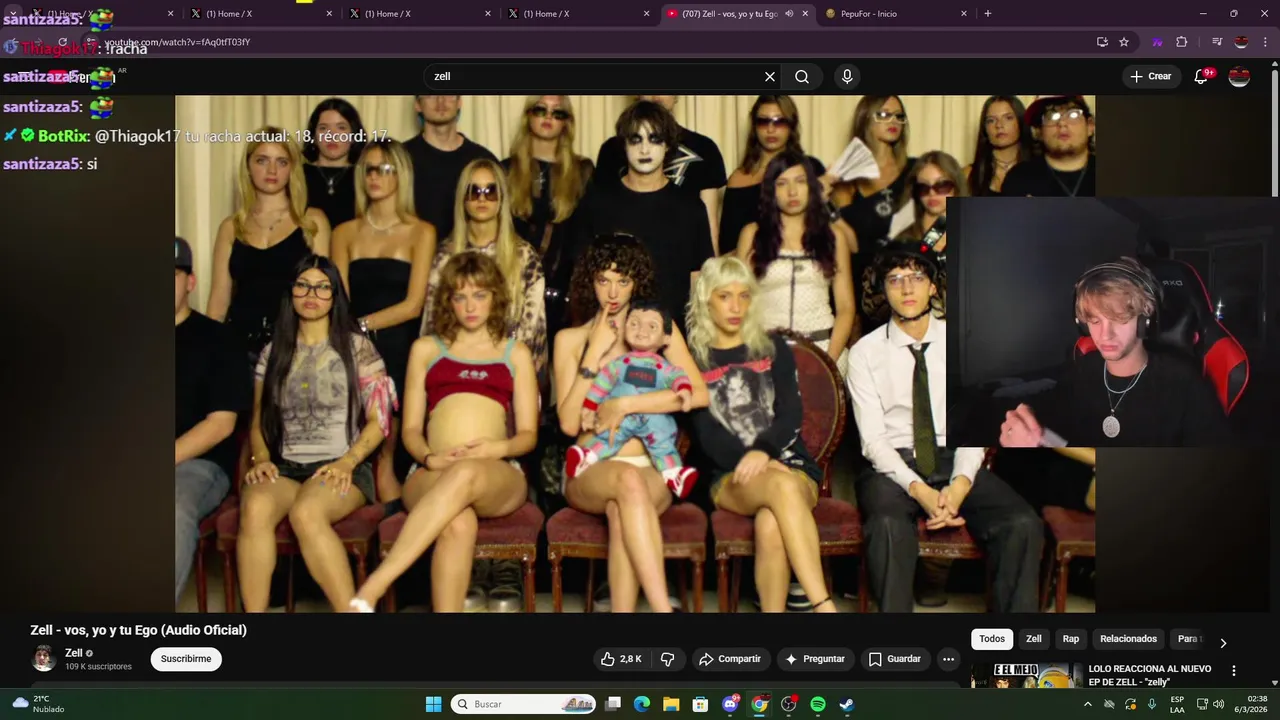1280x720 pixels.
Task: Click the Suscribirme button
Action: point(186,659)
